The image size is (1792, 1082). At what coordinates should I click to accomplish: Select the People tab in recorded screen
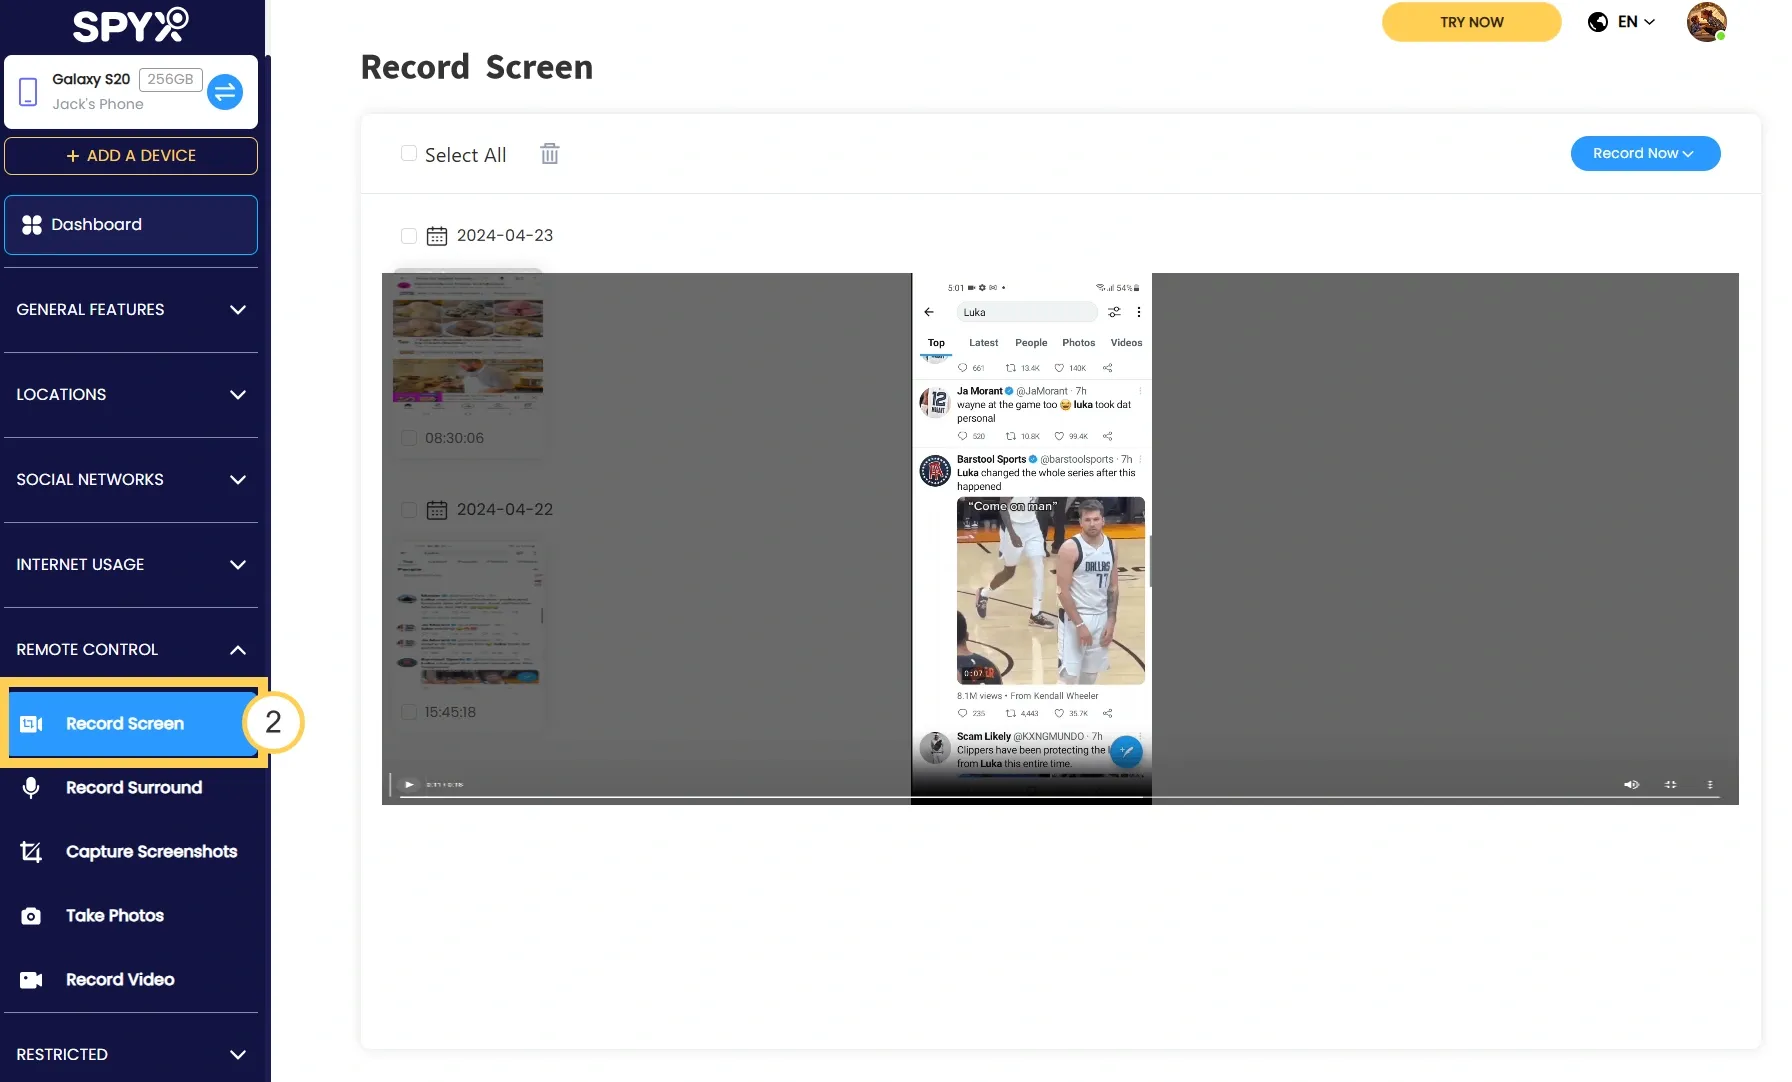1031,343
